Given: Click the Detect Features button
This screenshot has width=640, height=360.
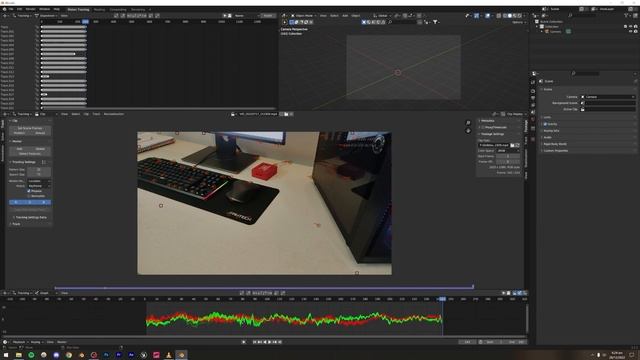Looking at the screenshot, I should [30, 154].
